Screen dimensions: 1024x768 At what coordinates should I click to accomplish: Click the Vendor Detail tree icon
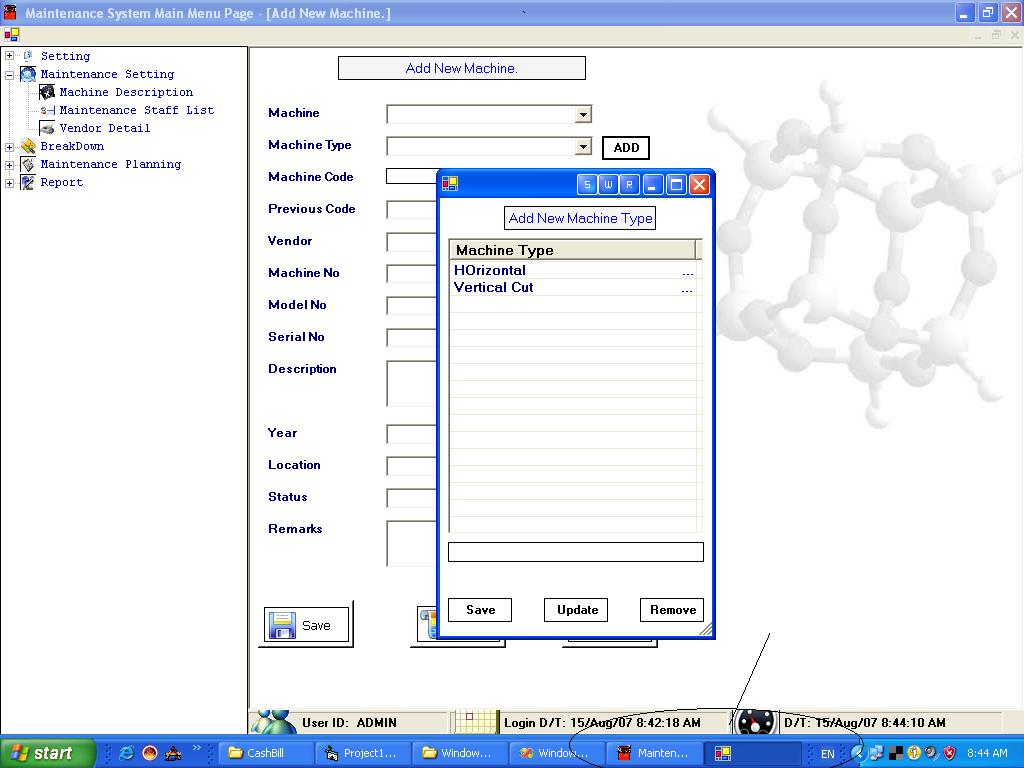[47, 128]
